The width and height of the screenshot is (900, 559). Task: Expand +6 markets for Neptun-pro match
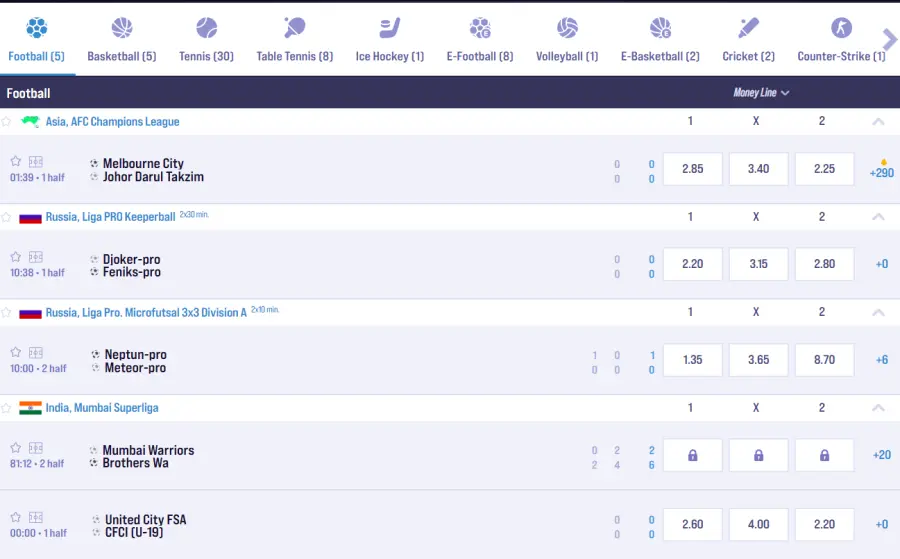tap(882, 360)
